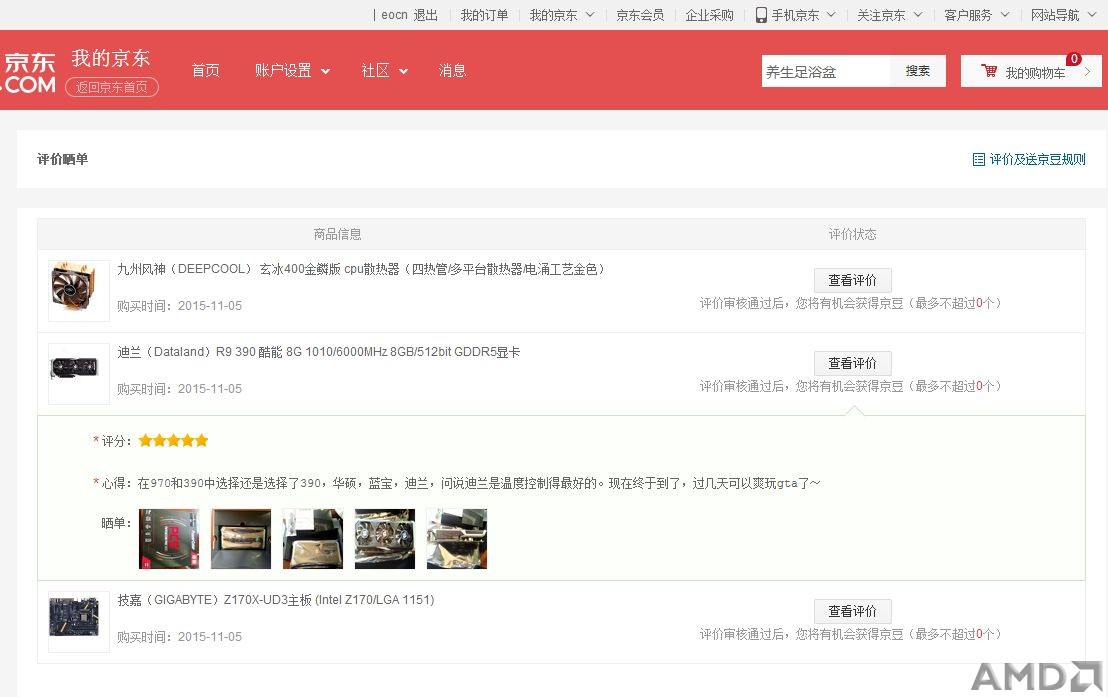Open 企业采购 in top bar
The height and width of the screenshot is (697, 1108).
(x=709, y=15)
